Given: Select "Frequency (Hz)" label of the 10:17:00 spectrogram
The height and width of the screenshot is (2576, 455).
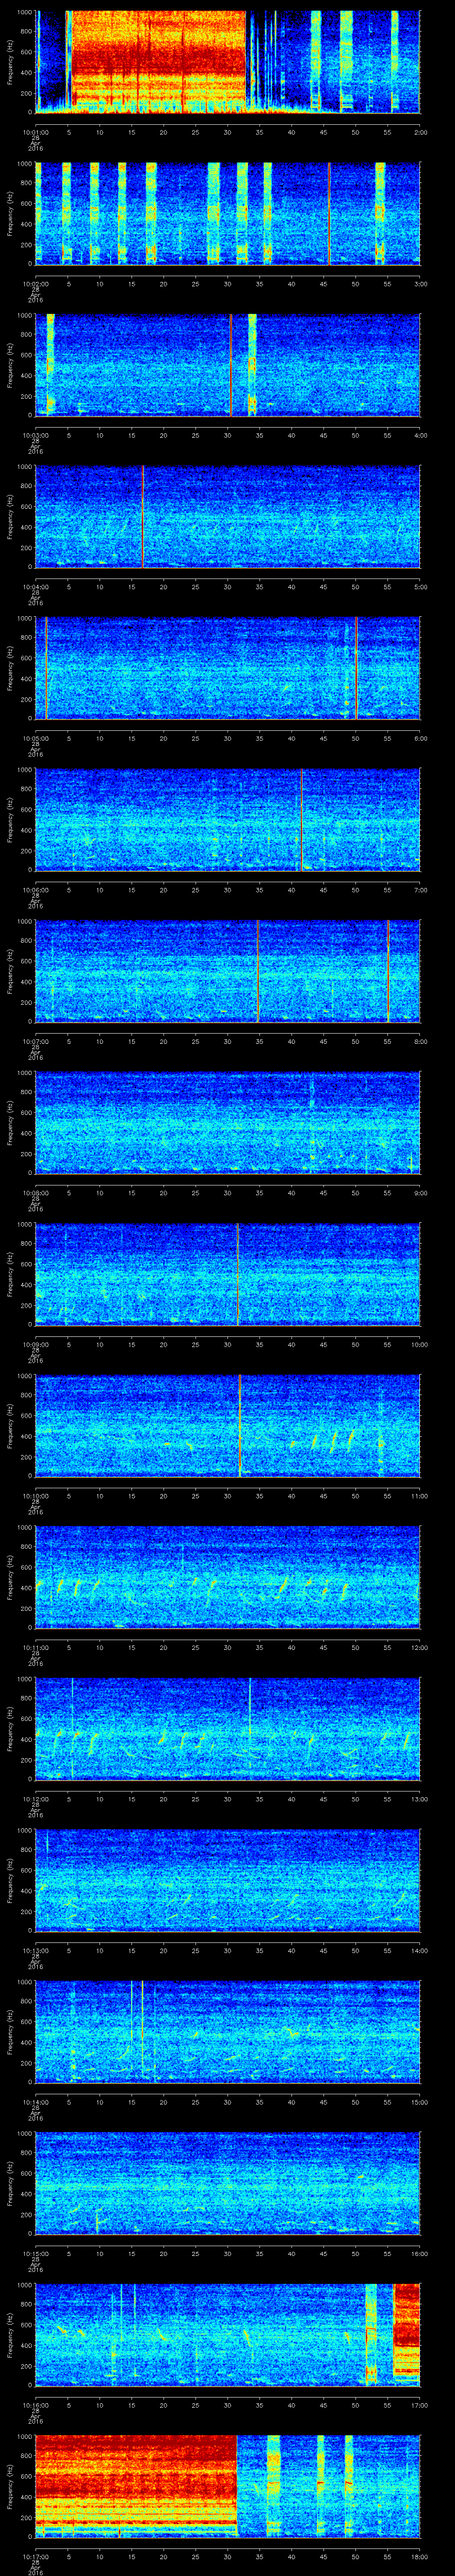Looking at the screenshot, I should point(10,2488).
